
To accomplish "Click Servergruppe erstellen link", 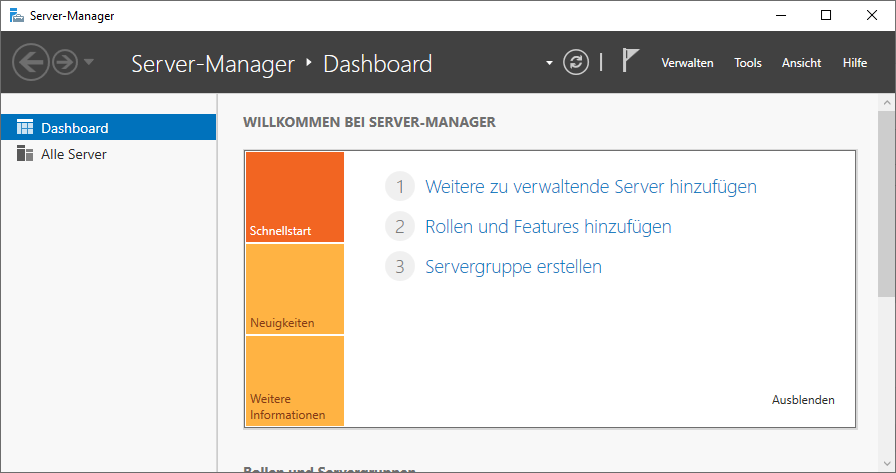I will pyautogui.click(x=513, y=267).
